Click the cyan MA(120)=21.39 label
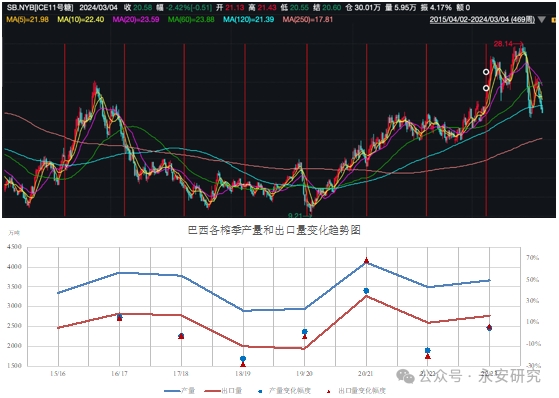The height and width of the screenshot is (398, 559). (x=248, y=20)
